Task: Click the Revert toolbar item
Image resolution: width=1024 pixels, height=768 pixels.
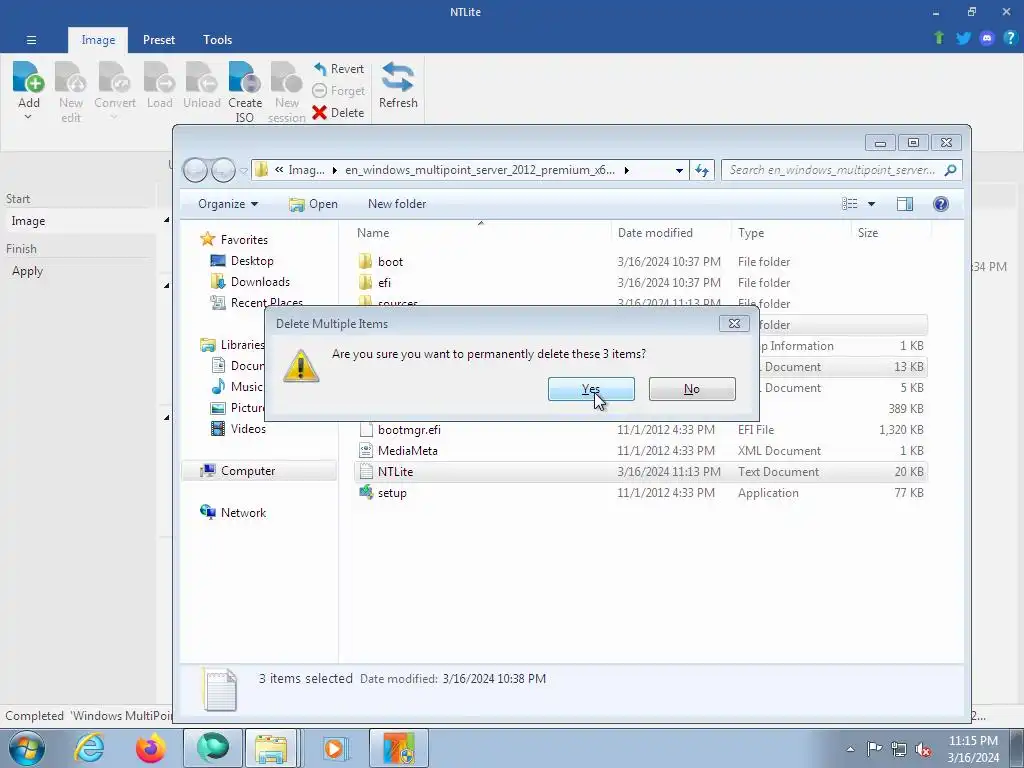Action: click(338, 69)
